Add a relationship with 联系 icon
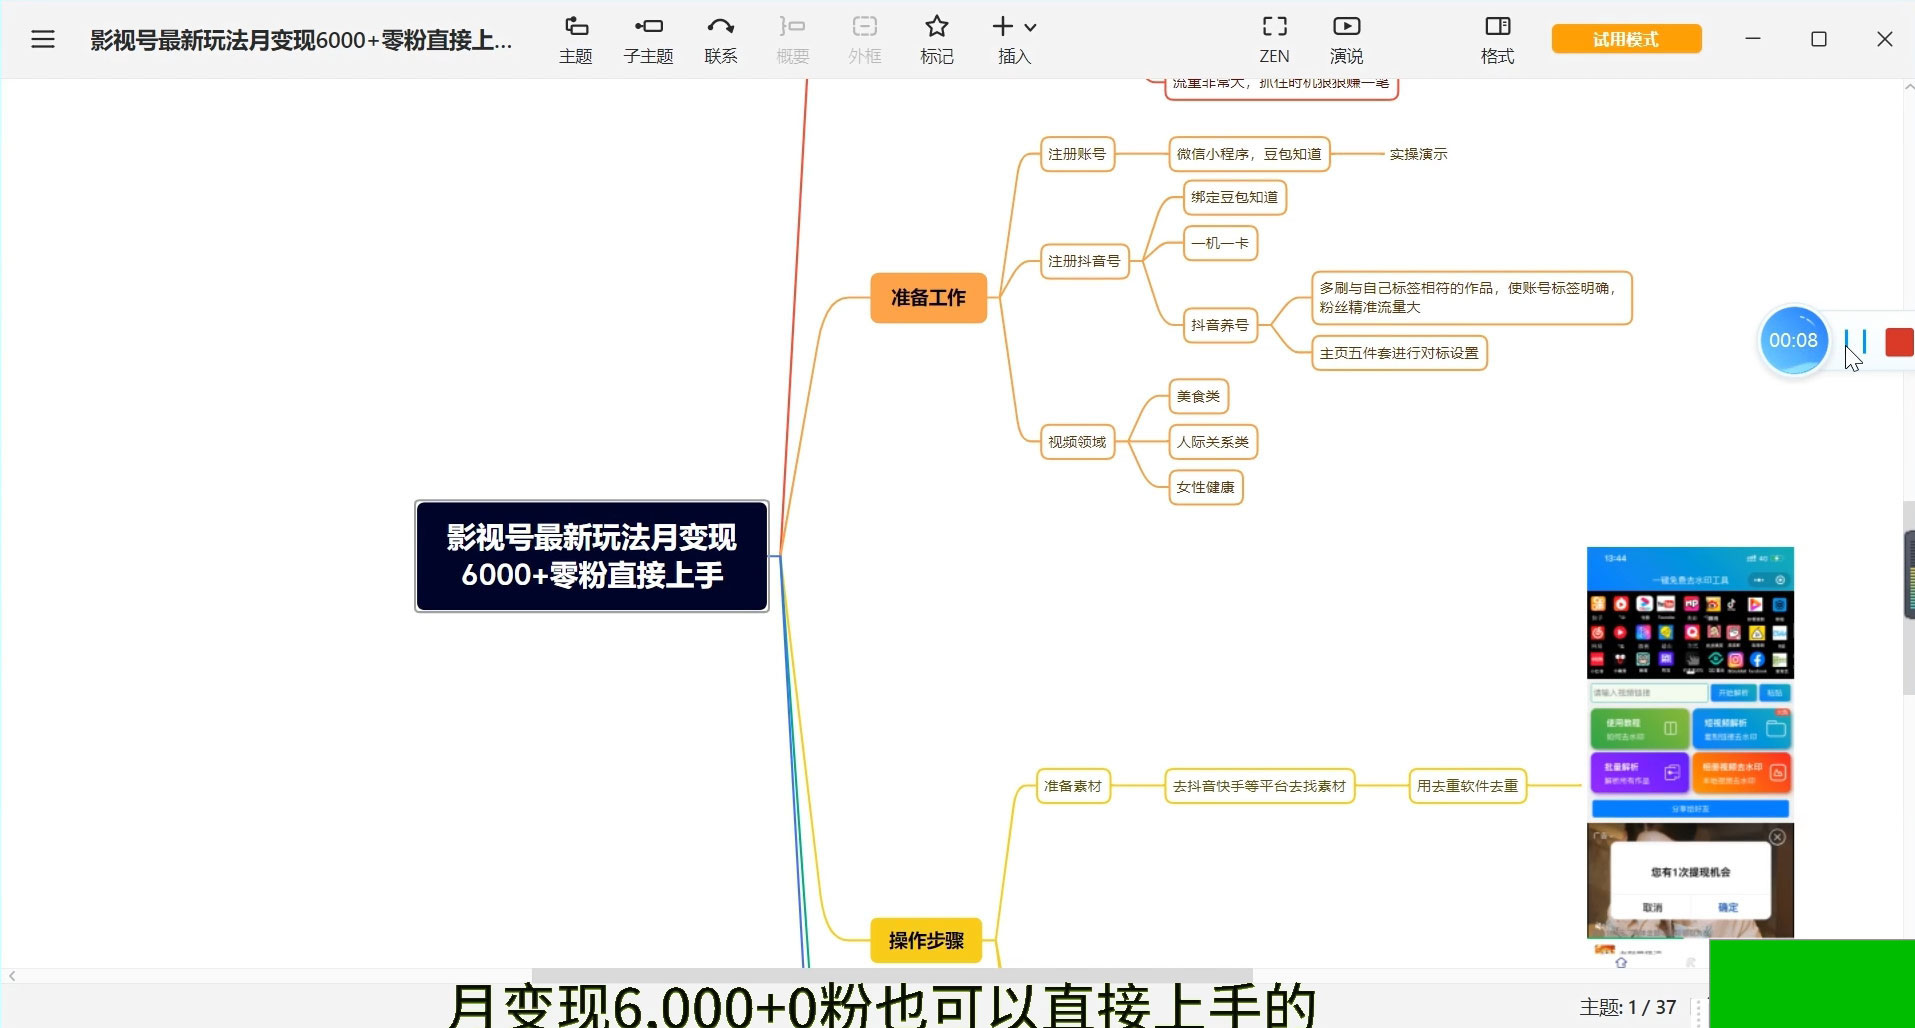The height and width of the screenshot is (1028, 1915). coord(720,38)
